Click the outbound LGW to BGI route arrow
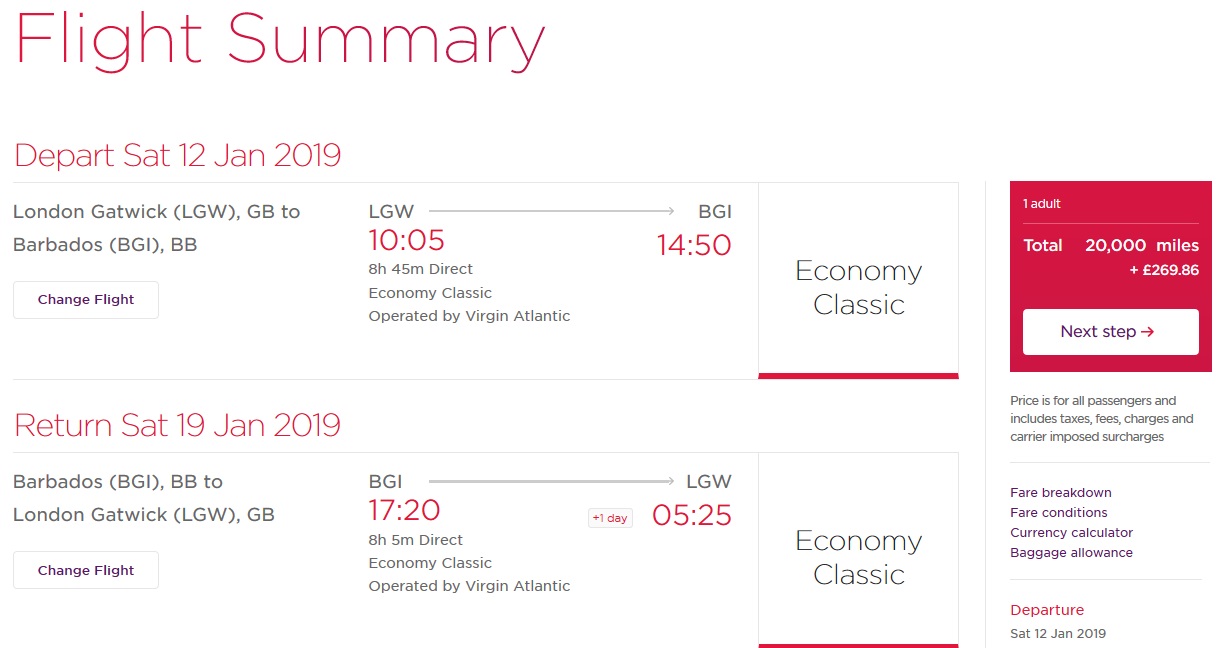This screenshot has height=648, width=1225. (552, 211)
